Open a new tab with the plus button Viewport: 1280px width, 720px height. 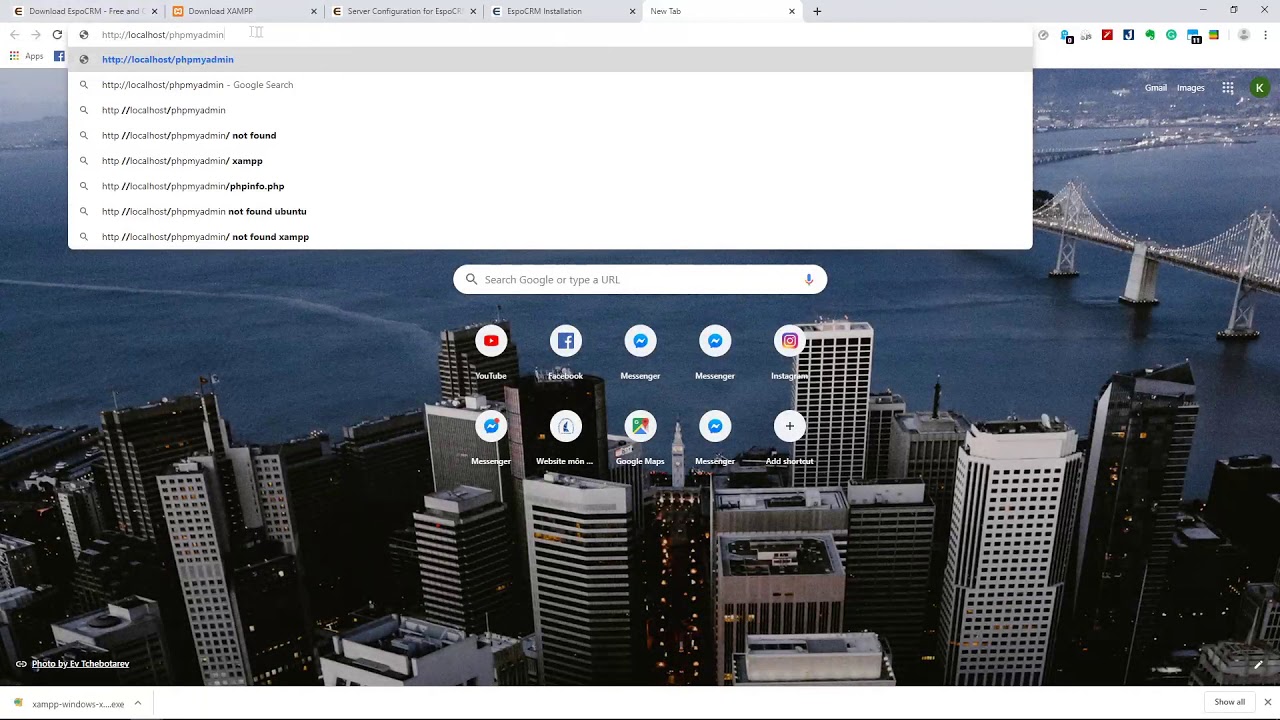tap(817, 11)
